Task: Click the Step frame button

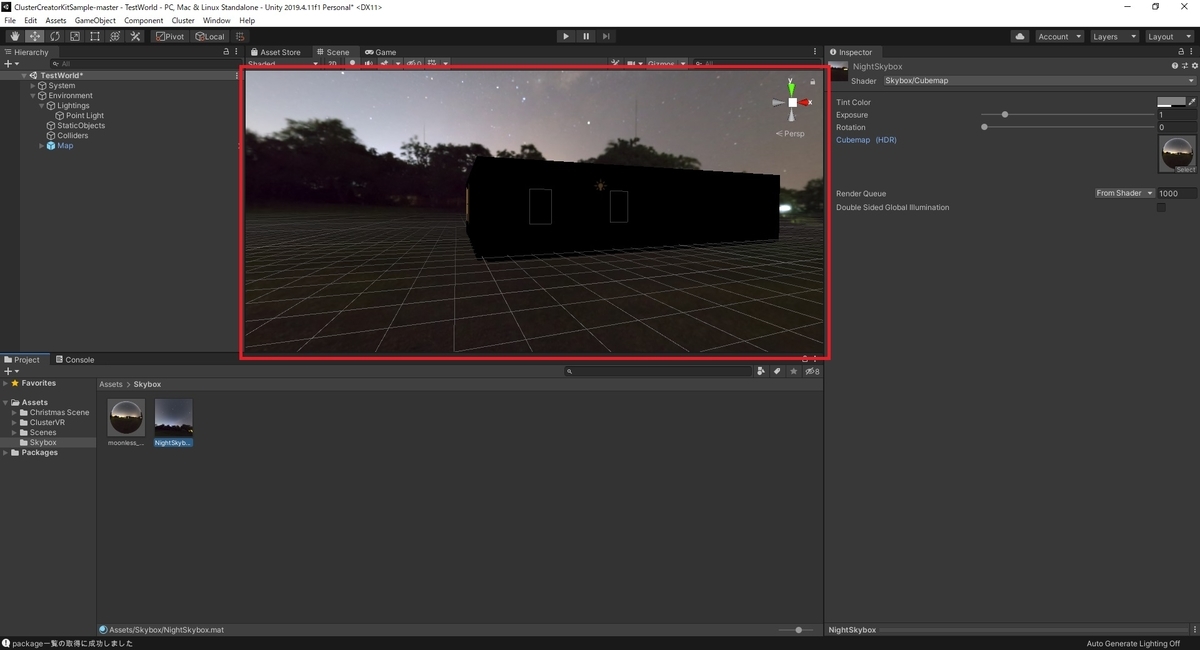Action: click(606, 37)
